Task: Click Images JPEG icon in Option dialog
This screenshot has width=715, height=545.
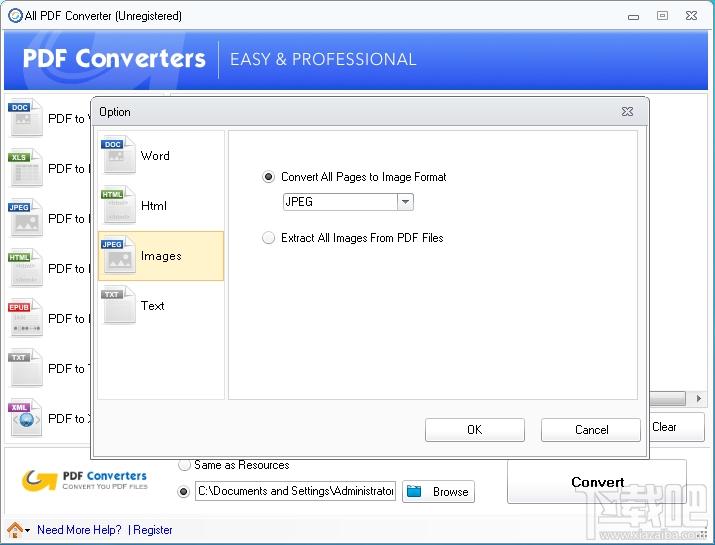Action: click(x=119, y=254)
